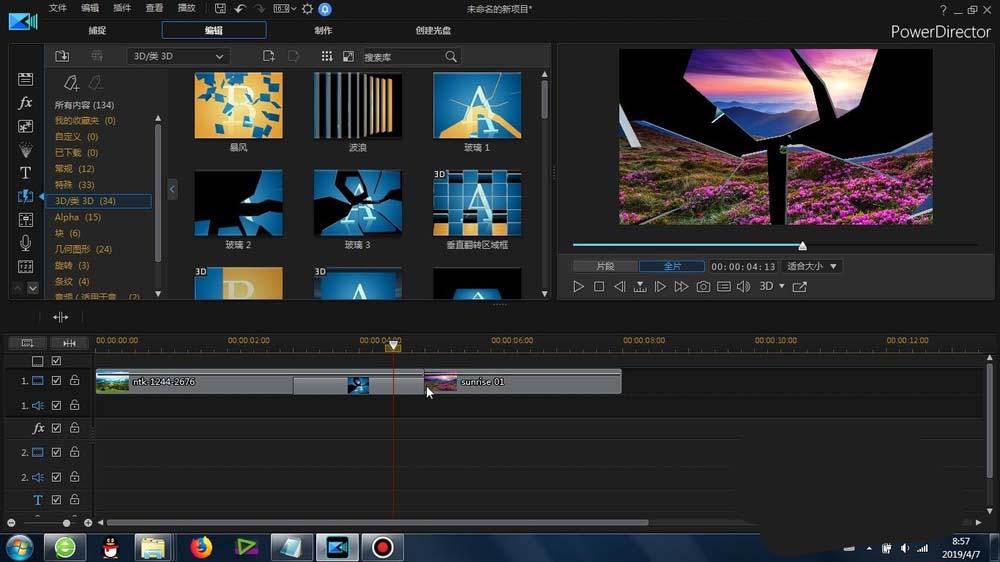This screenshot has height=562, width=1000.
Task: Adjust preview volume speaker icon
Action: (743, 286)
